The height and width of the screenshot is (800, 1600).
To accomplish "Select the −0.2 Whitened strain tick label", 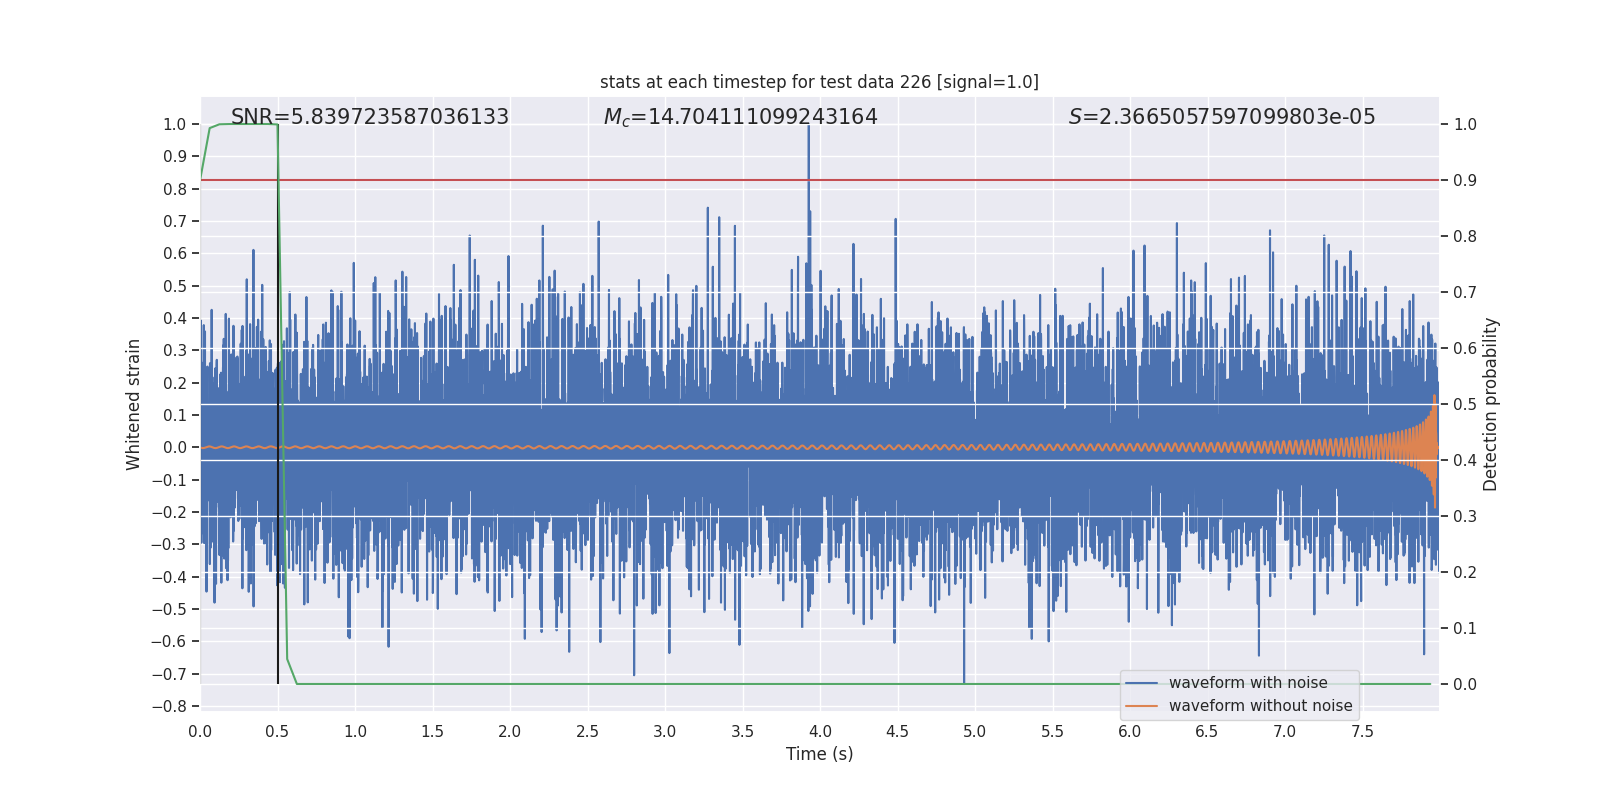I will pos(169,512).
